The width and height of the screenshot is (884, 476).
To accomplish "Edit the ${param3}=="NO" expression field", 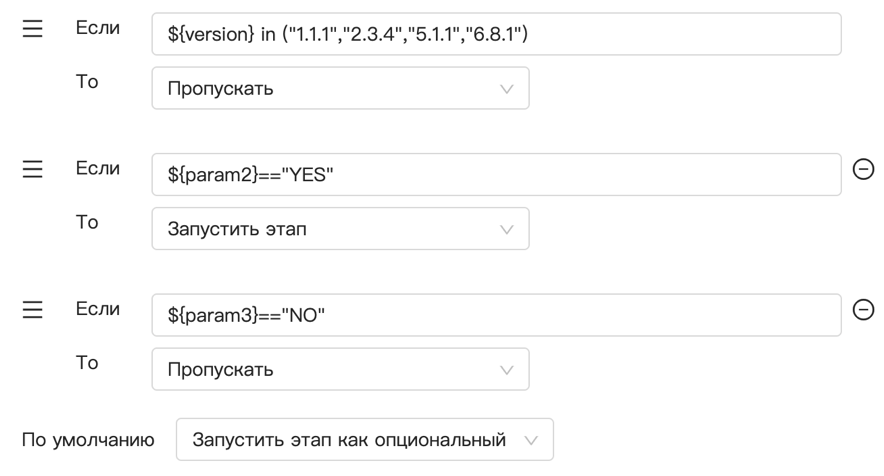I will (495, 315).
